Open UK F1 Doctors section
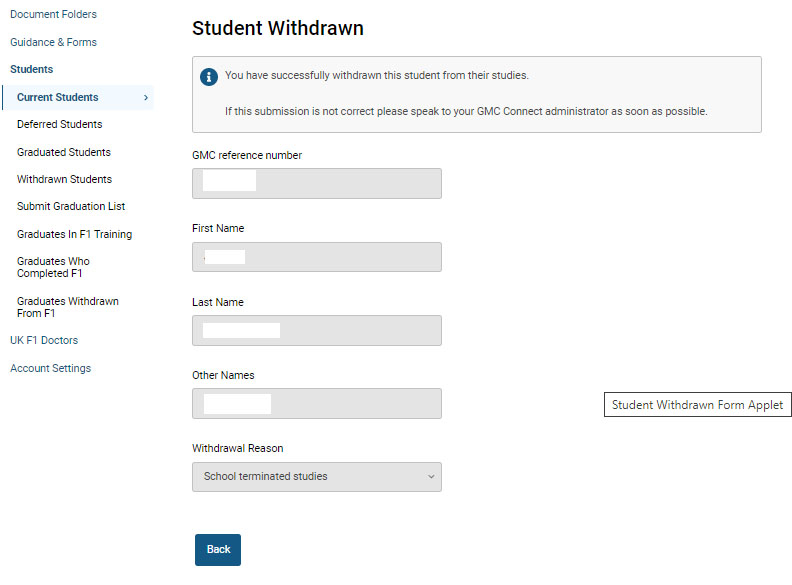 tap(44, 340)
